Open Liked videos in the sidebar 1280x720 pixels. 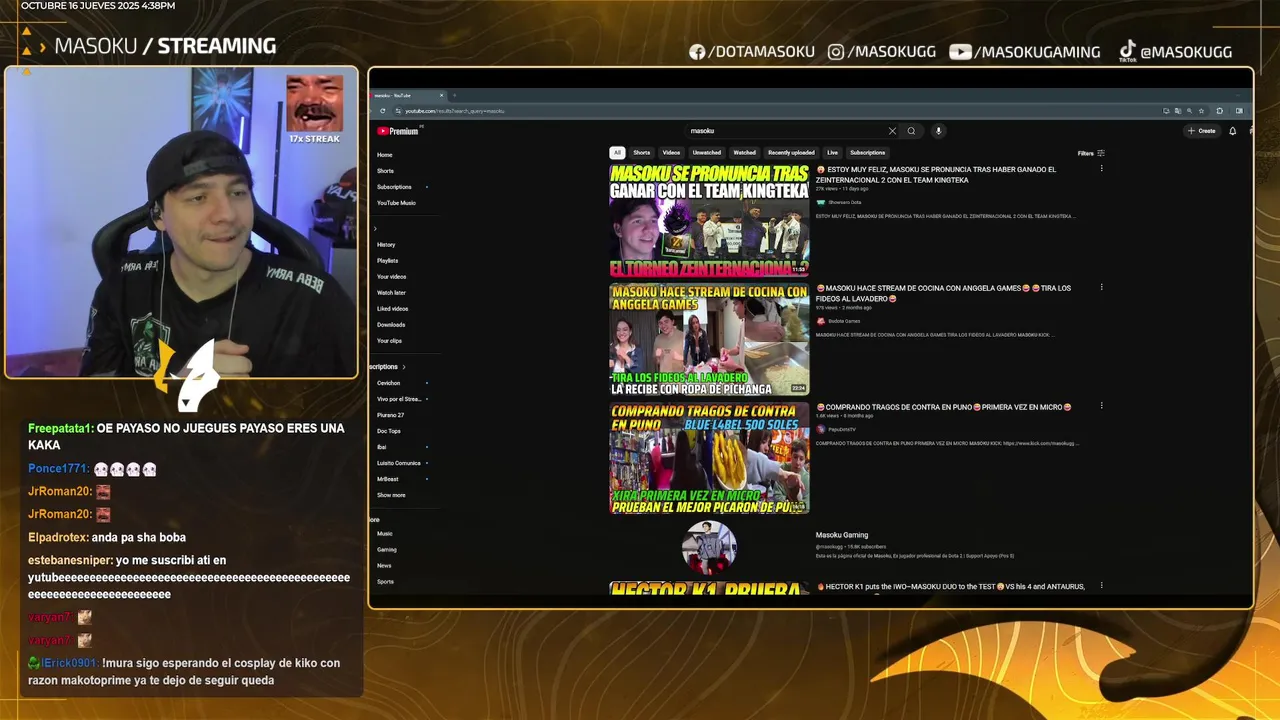tap(392, 309)
